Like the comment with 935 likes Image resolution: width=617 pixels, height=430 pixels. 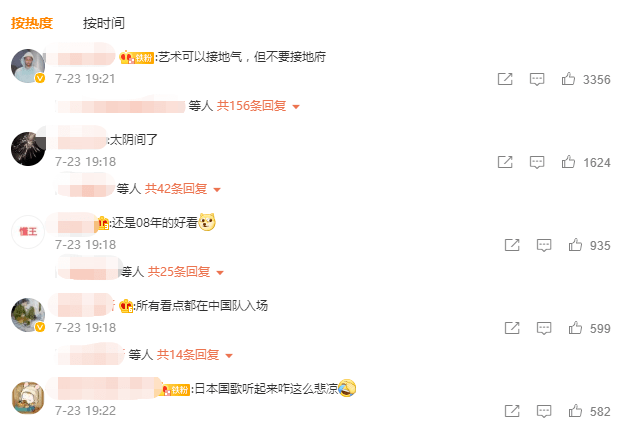pyautogui.click(x=575, y=245)
